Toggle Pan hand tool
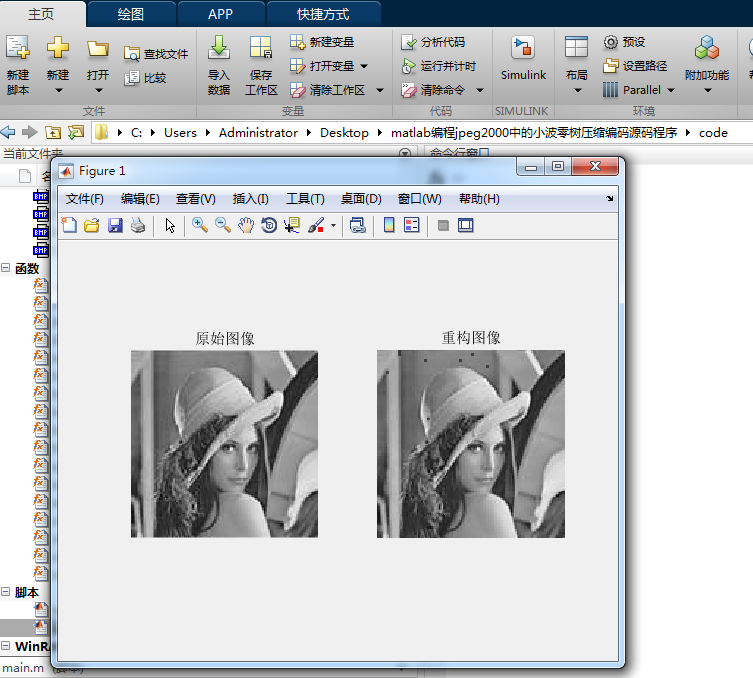 [x=246, y=225]
